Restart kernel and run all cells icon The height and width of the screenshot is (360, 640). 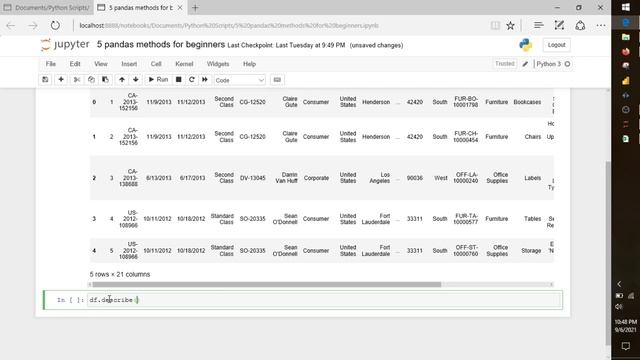point(205,80)
